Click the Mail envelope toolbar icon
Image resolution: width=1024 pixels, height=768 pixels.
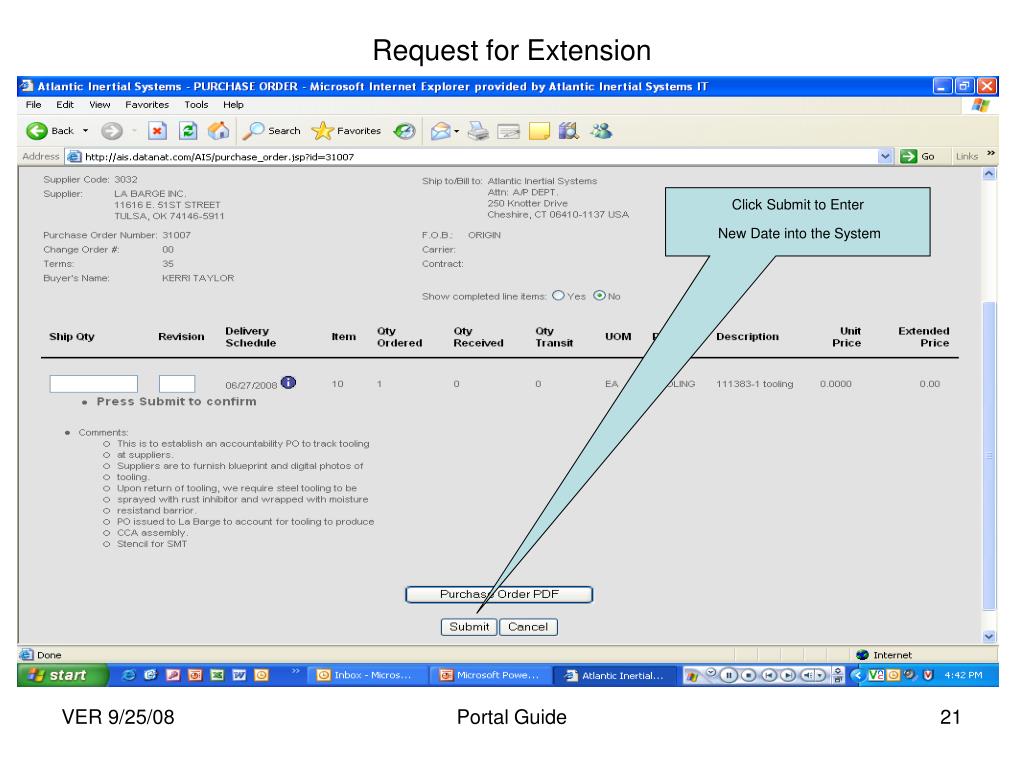pyautogui.click(x=440, y=131)
